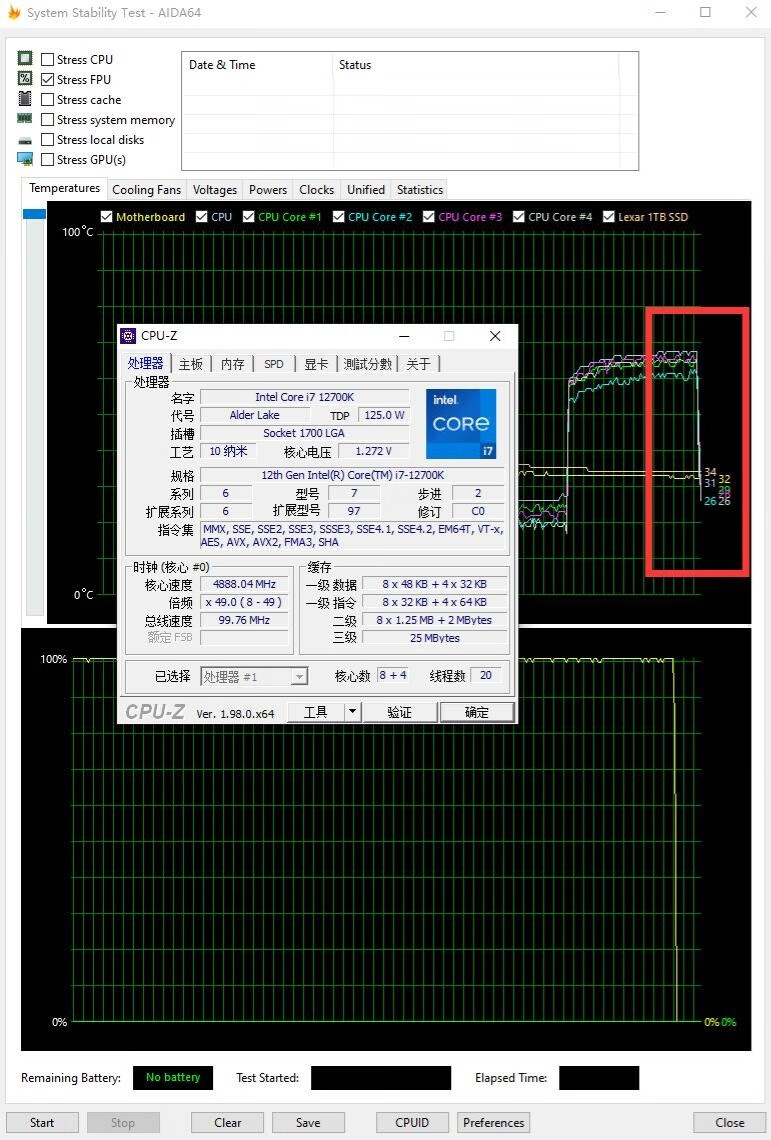
Task: Uncheck the Stress FPU checkbox
Action: click(x=47, y=79)
